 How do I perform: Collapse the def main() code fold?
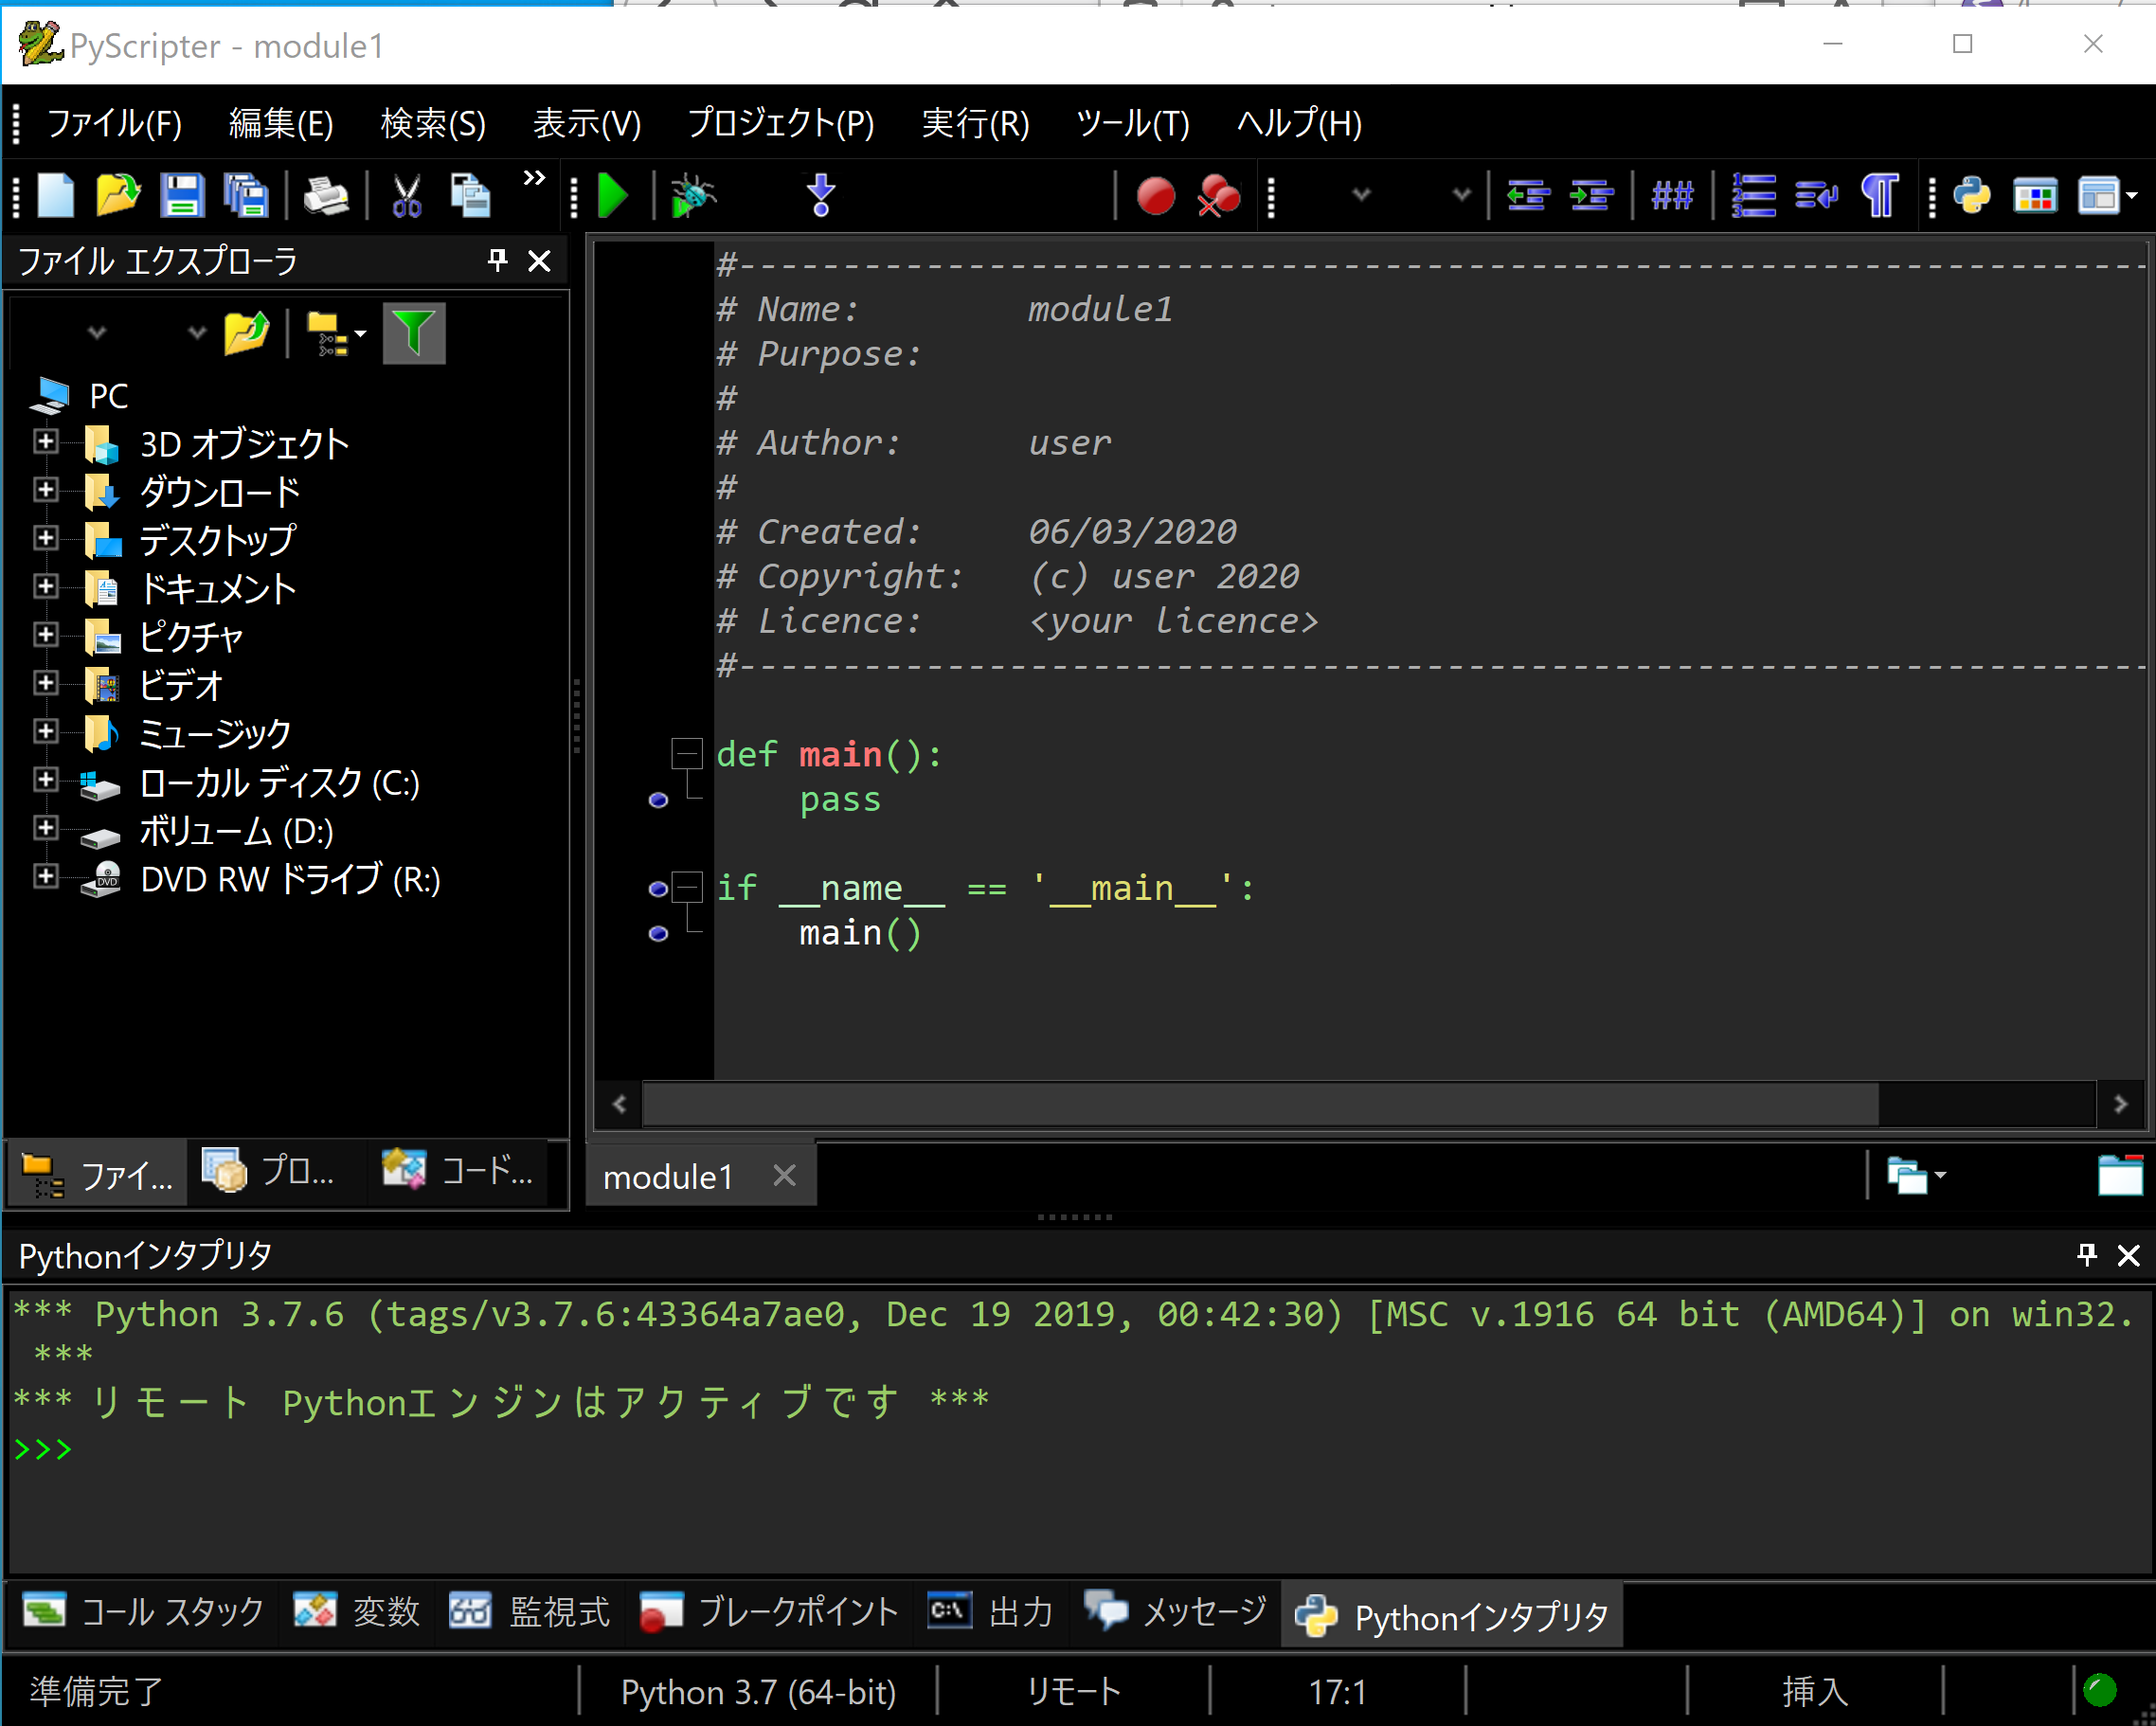tap(686, 753)
